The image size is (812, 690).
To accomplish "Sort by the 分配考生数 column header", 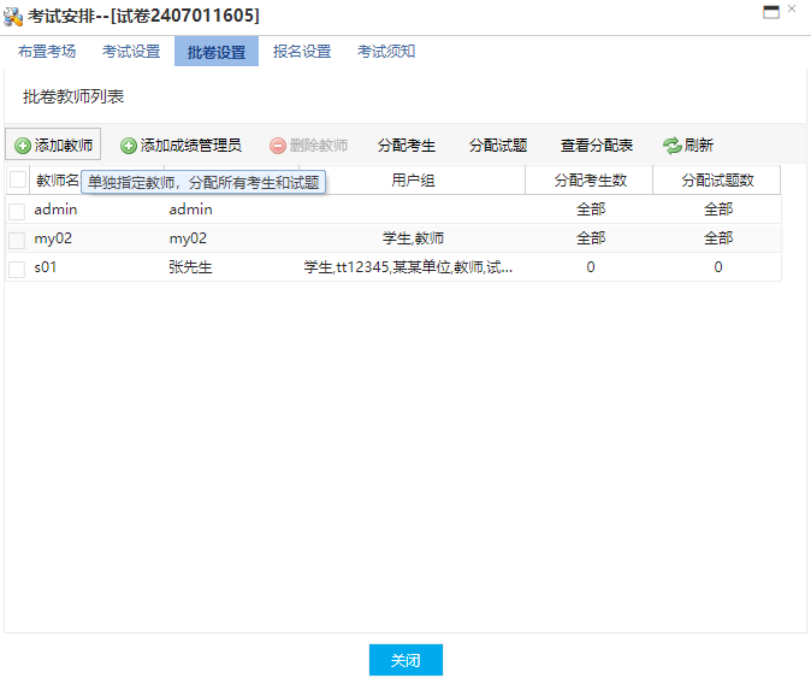I will (590, 181).
